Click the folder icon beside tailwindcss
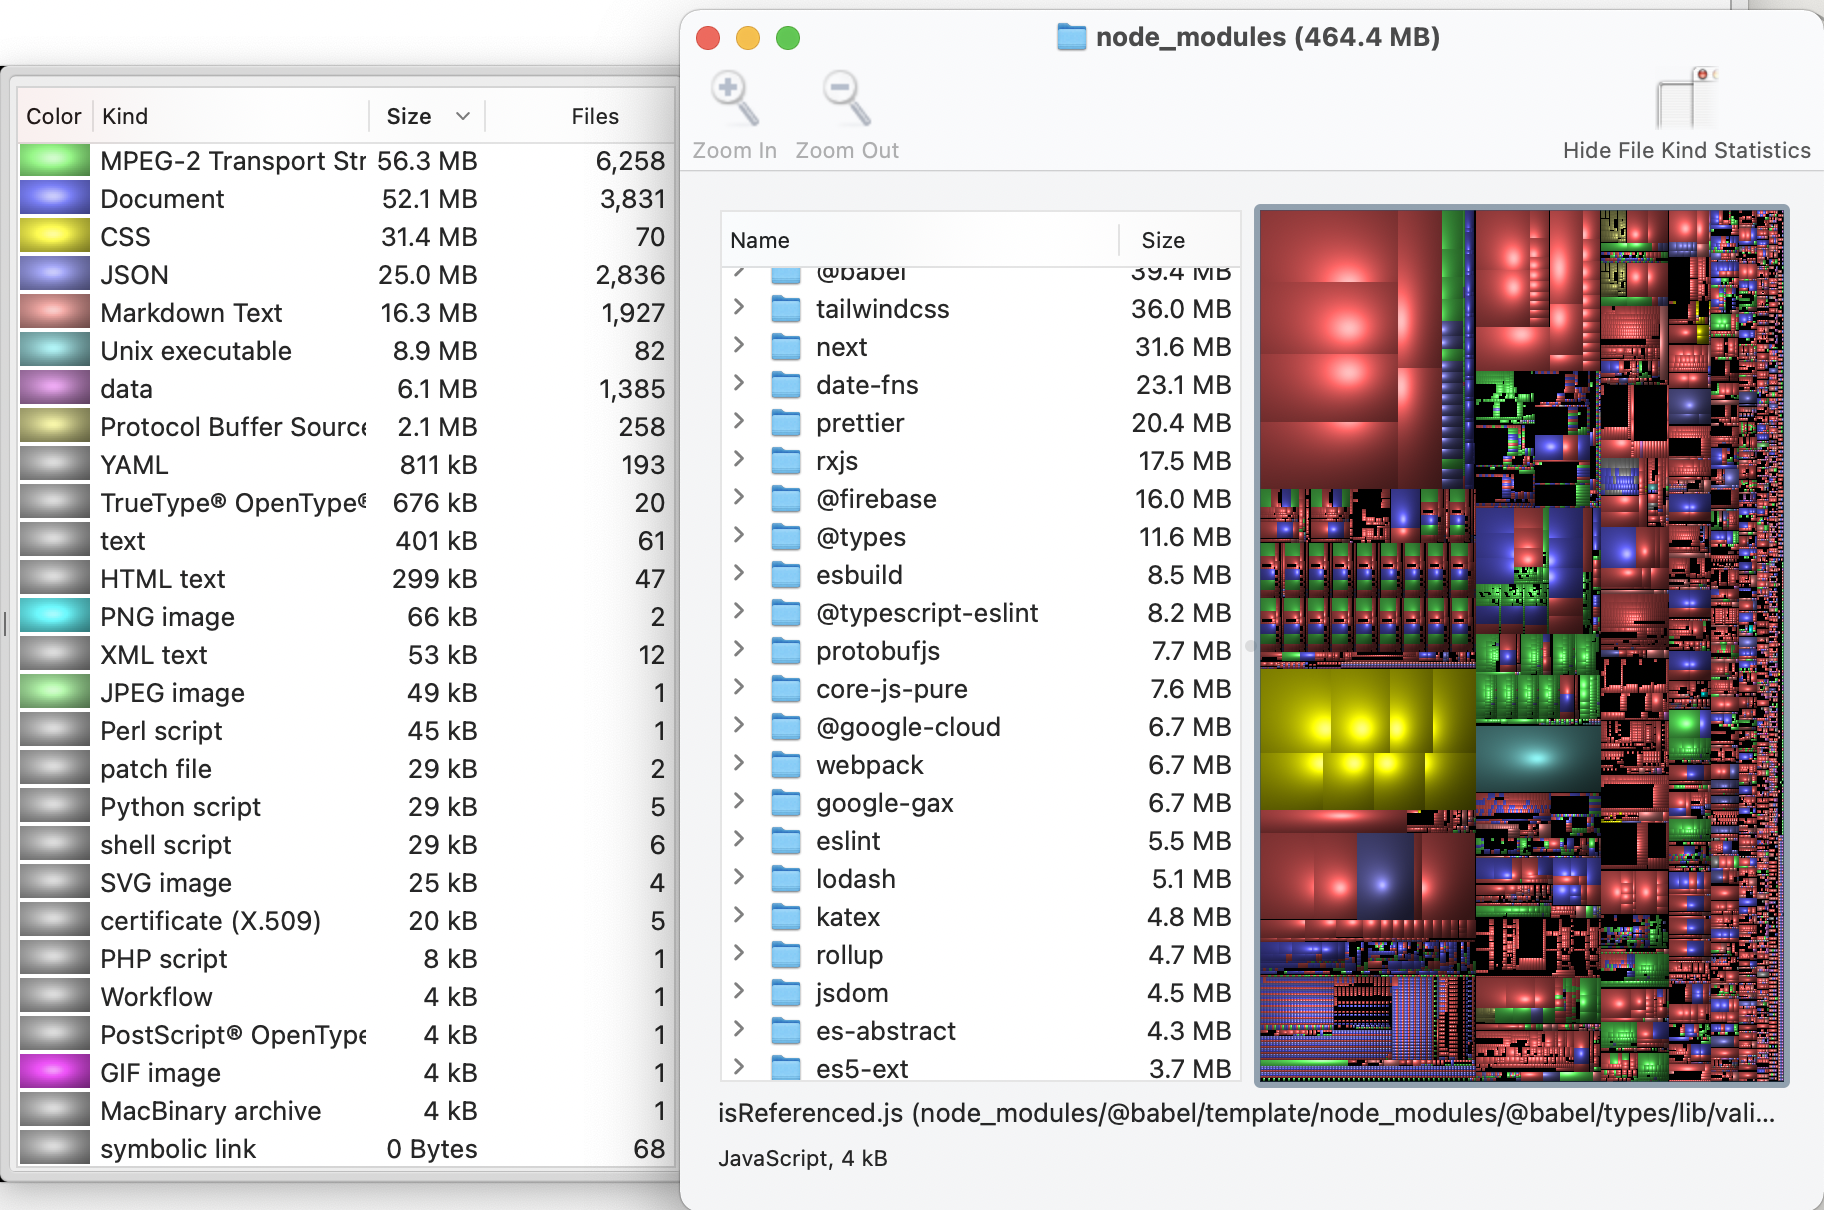The height and width of the screenshot is (1210, 1824). click(784, 309)
